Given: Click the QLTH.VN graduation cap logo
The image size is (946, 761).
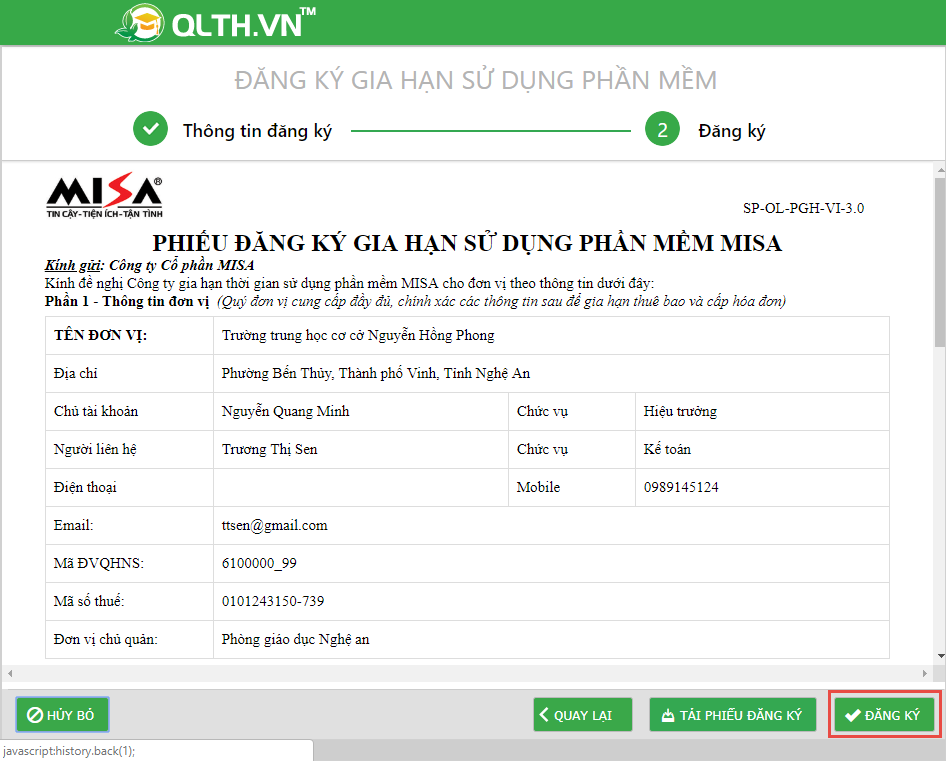Looking at the screenshot, I should pyautogui.click(x=139, y=22).
